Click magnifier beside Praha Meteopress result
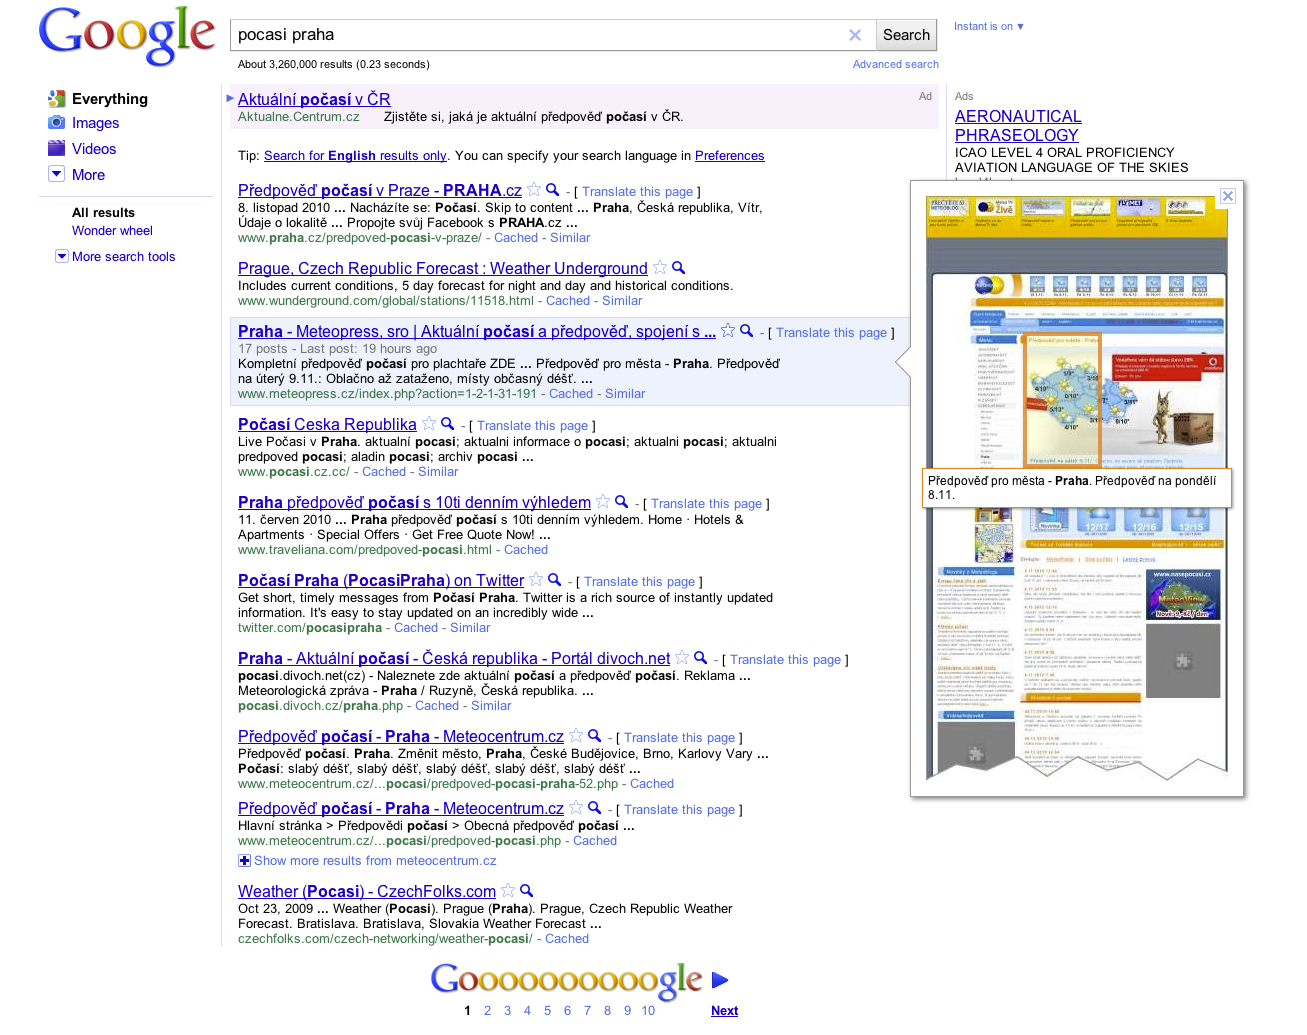 [746, 330]
